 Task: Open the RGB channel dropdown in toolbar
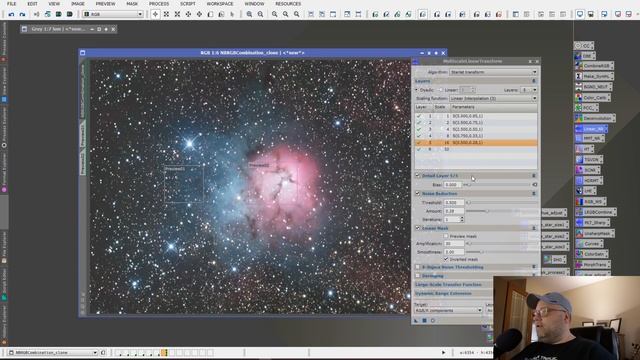tap(113, 14)
